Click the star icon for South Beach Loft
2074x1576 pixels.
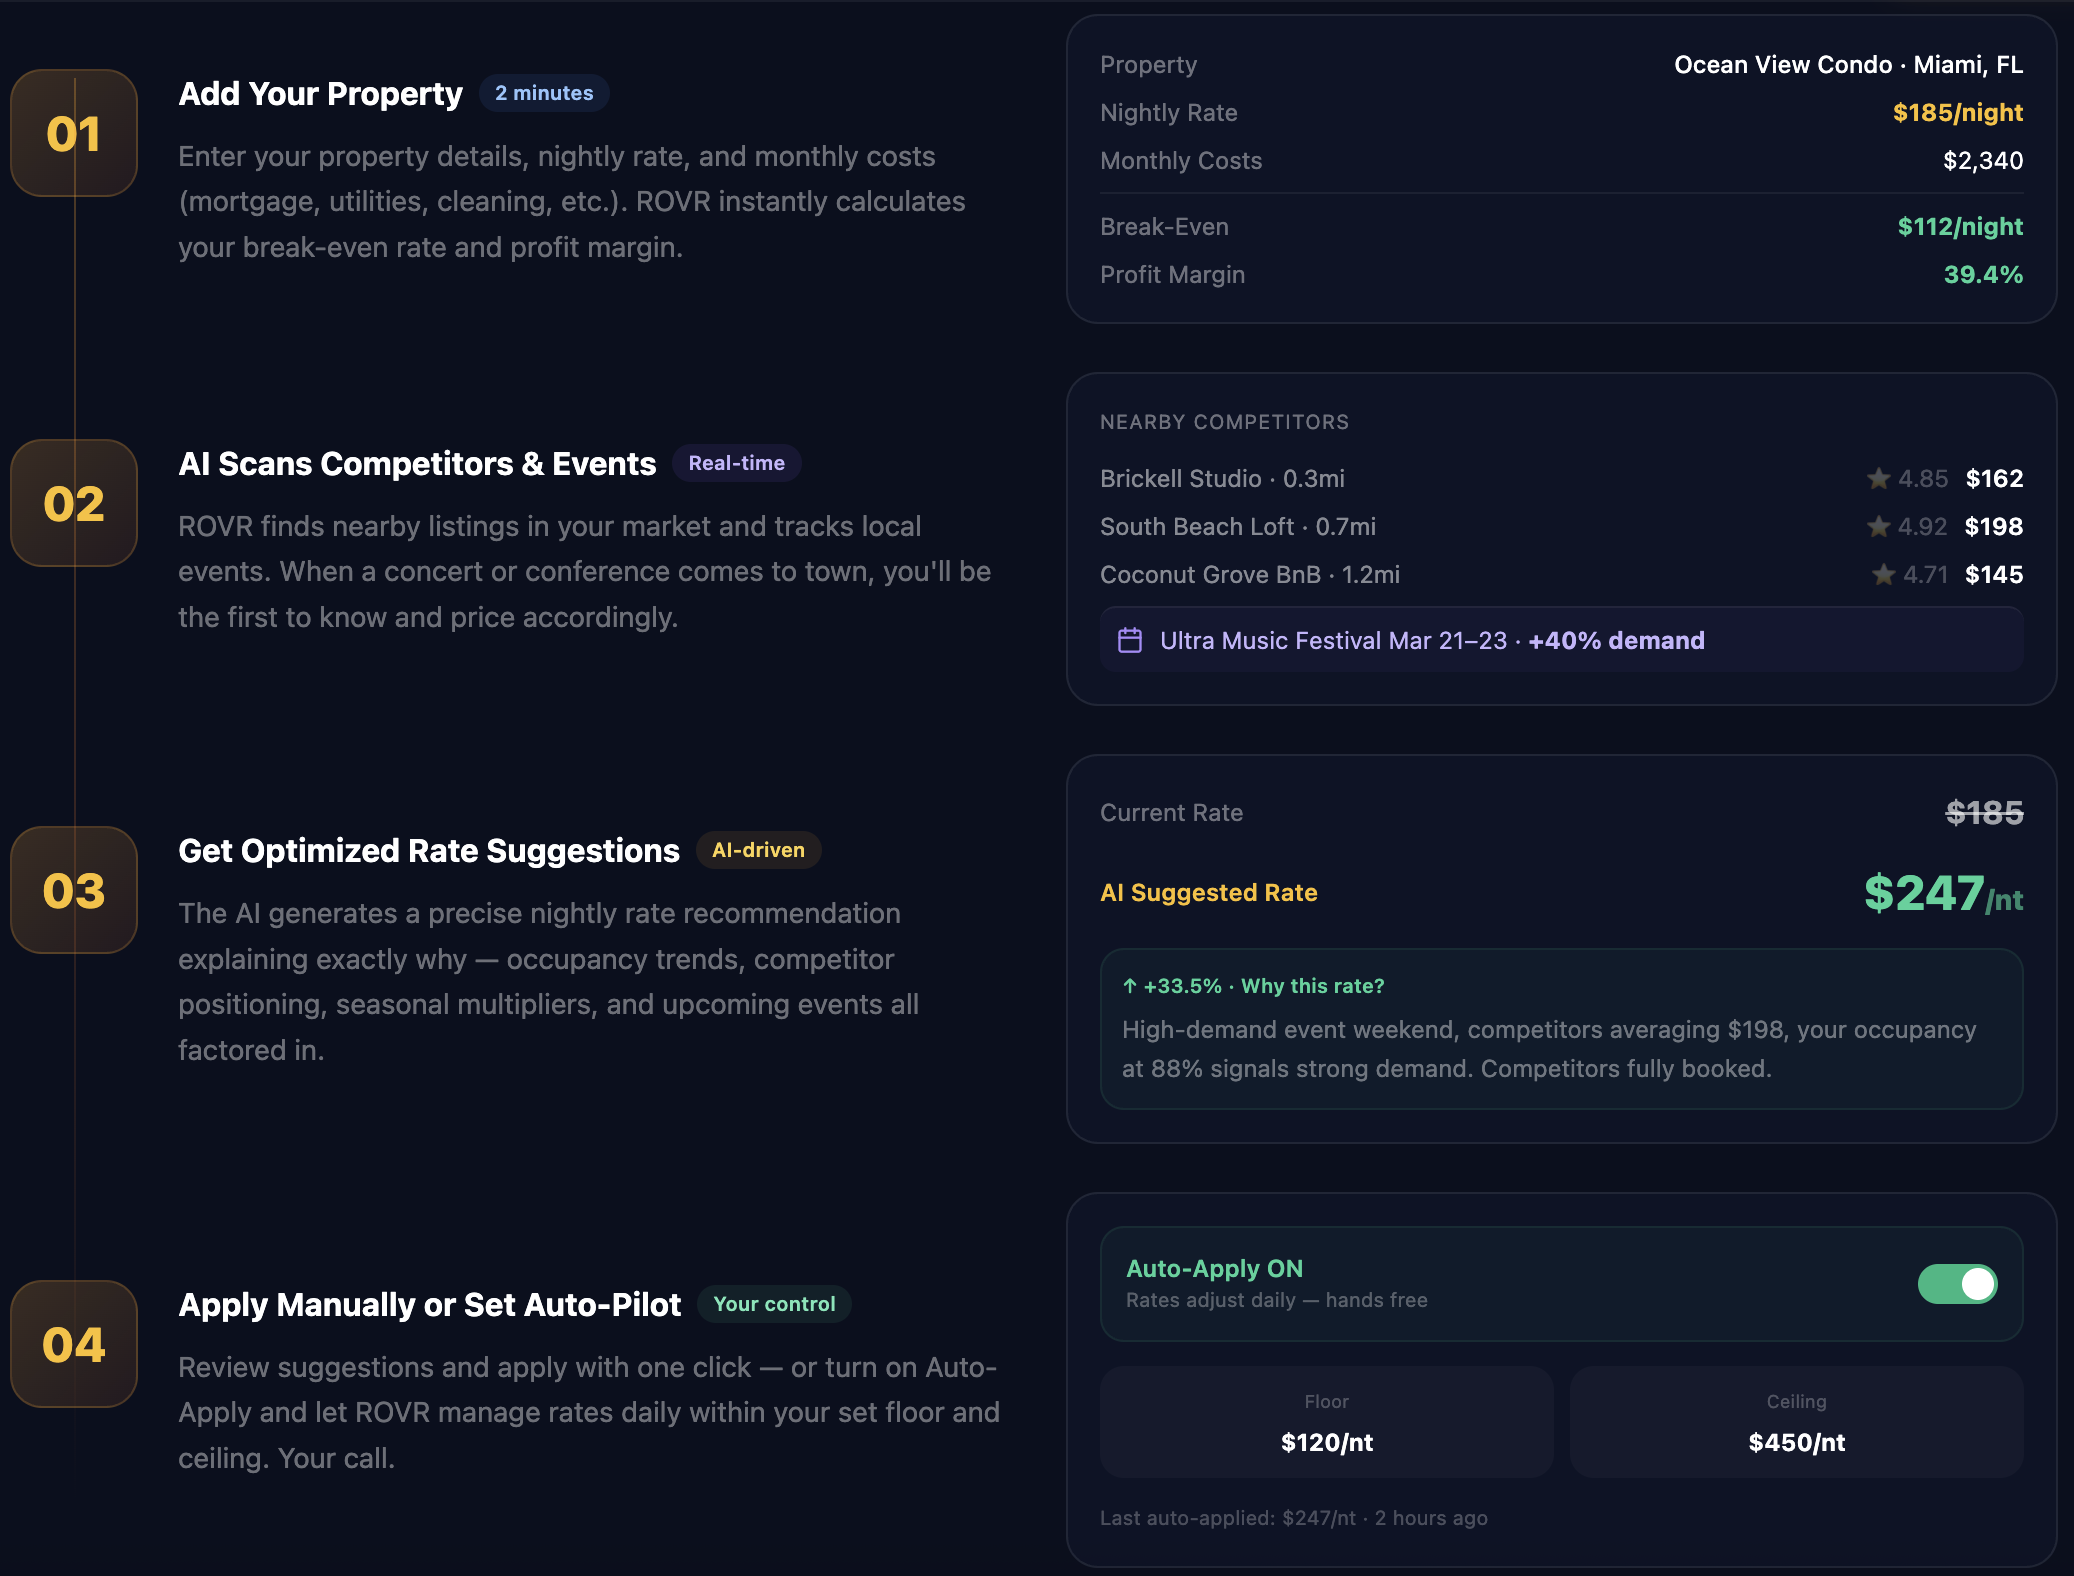click(x=1878, y=527)
